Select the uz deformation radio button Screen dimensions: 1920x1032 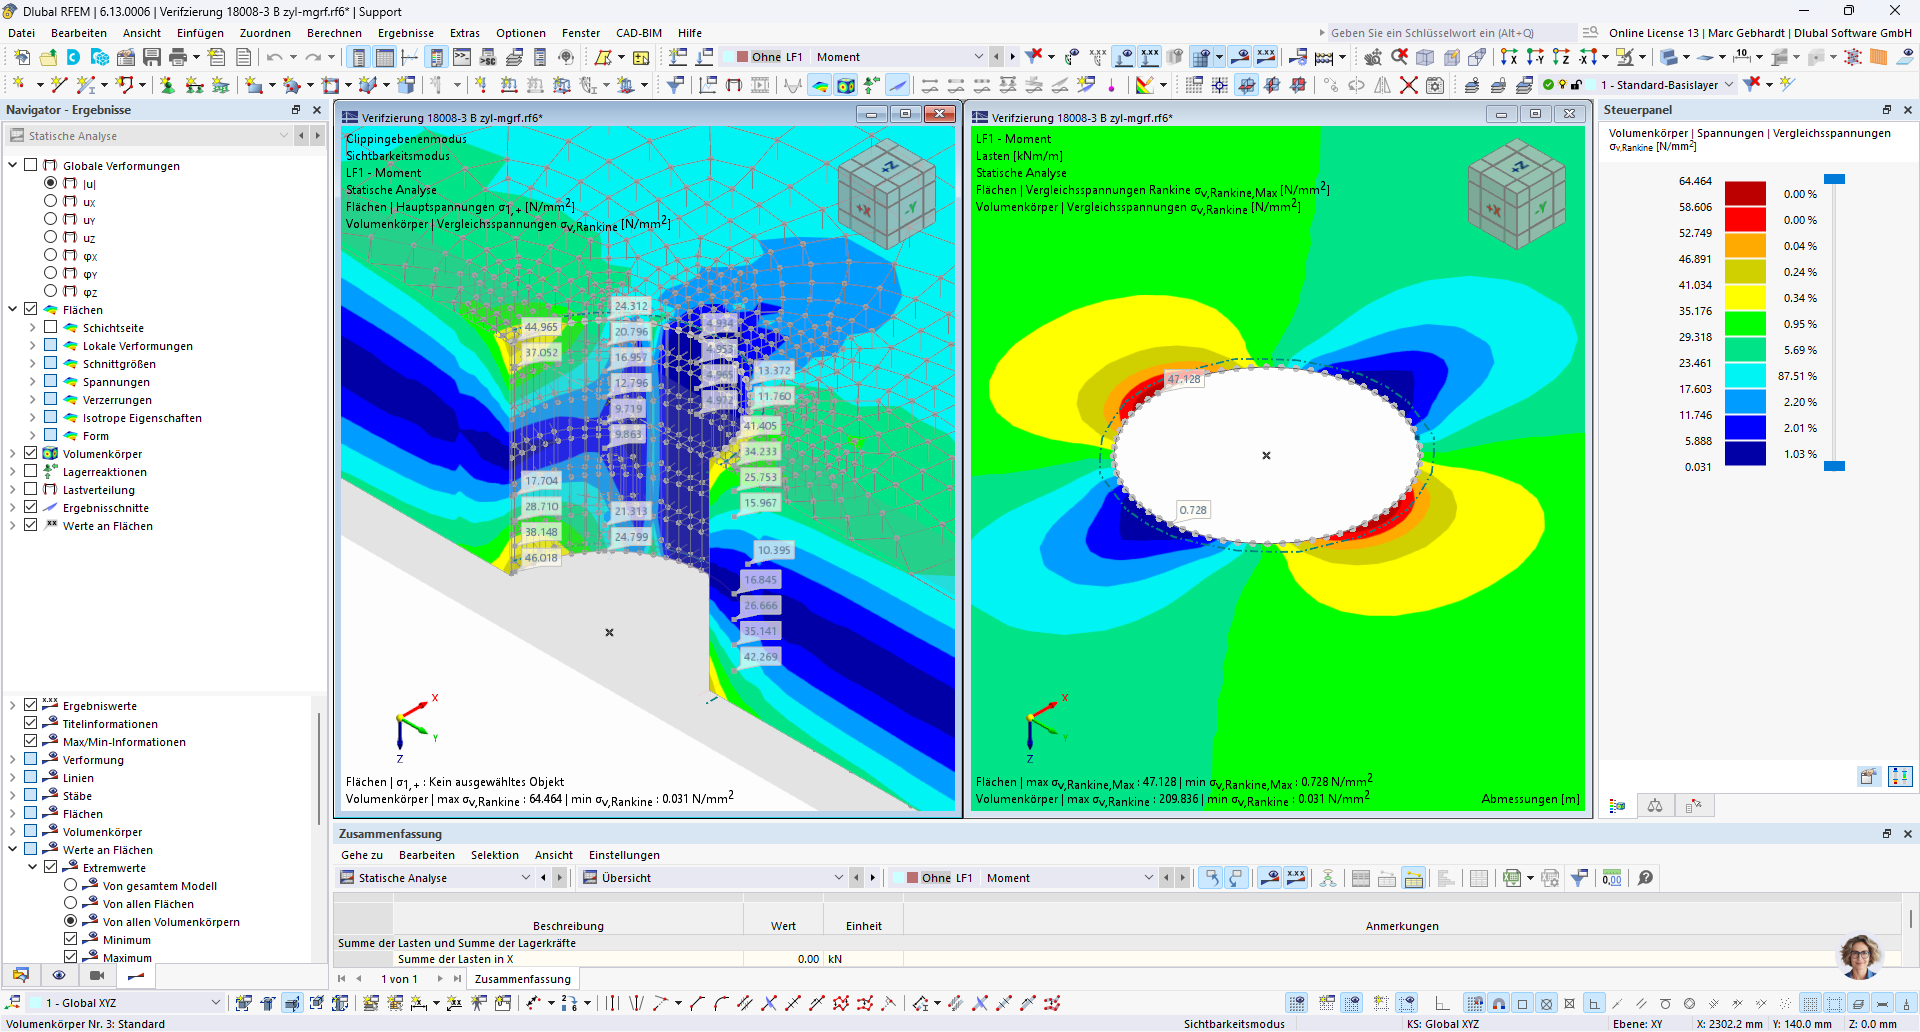click(x=51, y=238)
